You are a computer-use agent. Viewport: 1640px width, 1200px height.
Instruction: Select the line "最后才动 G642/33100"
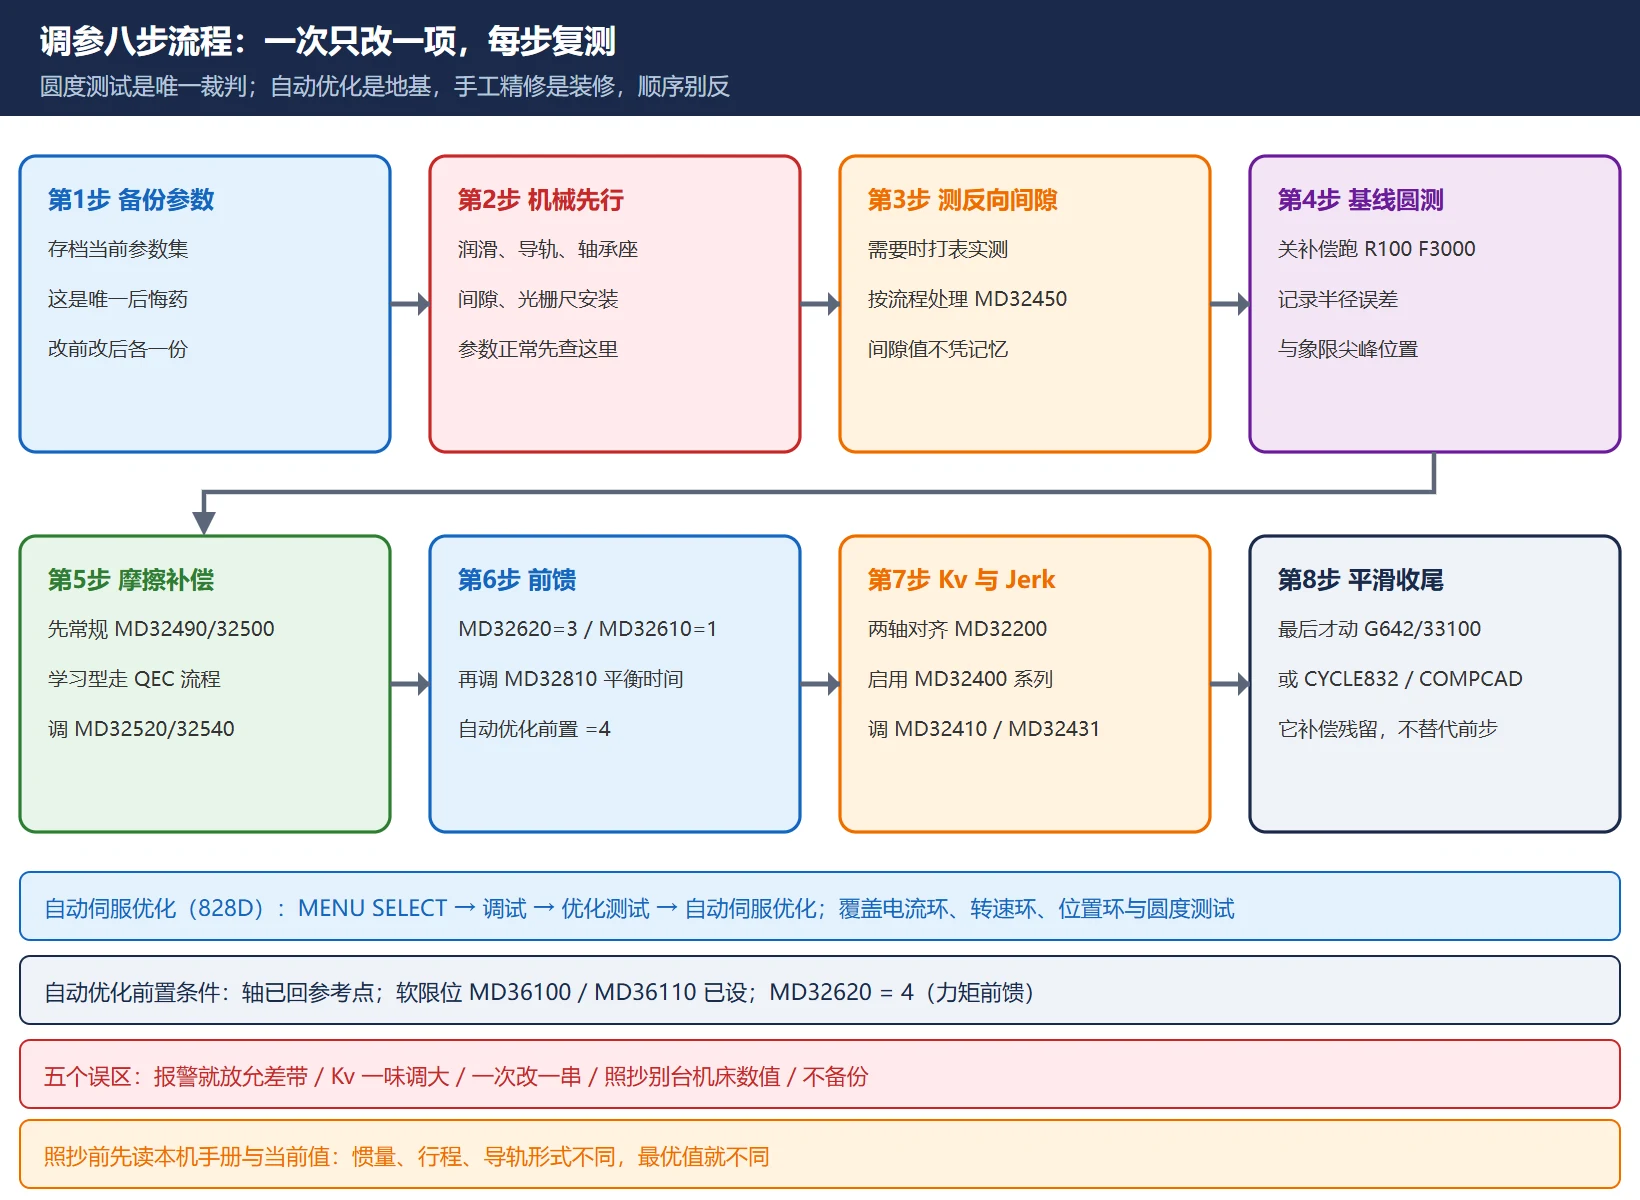click(x=1380, y=629)
